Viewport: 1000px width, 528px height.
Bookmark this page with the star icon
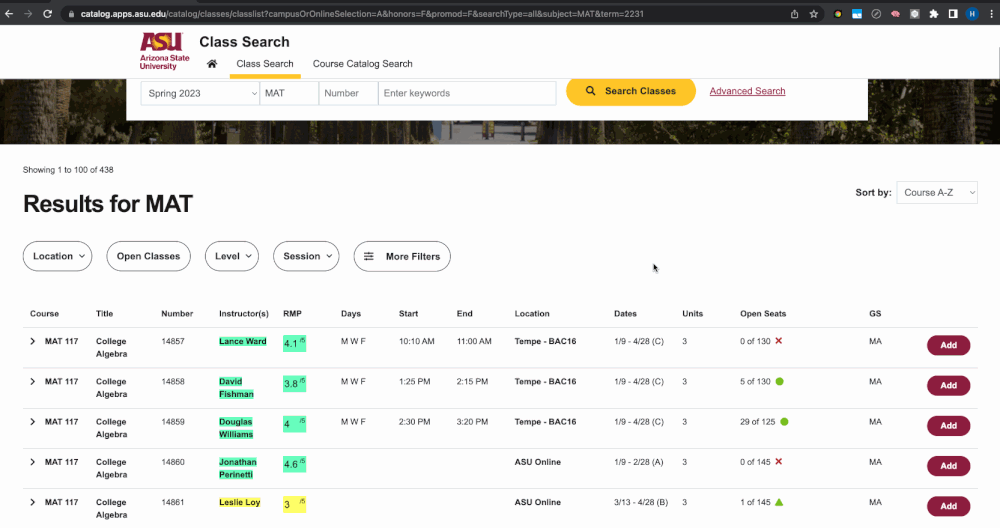[814, 14]
